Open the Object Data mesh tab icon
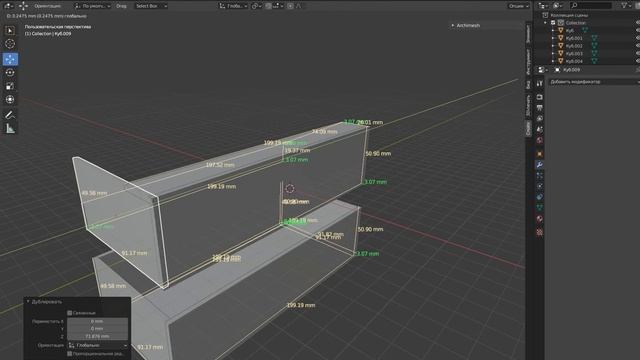The width and height of the screenshot is (640, 360). pos(540,207)
